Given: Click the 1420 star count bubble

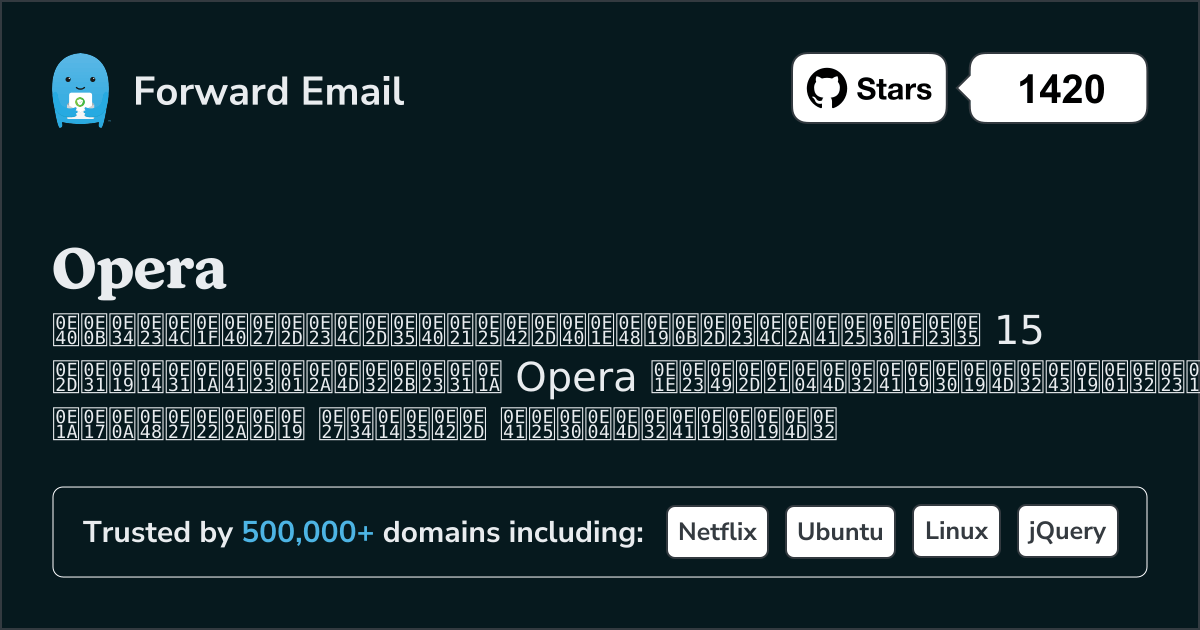Looking at the screenshot, I should (1057, 88).
